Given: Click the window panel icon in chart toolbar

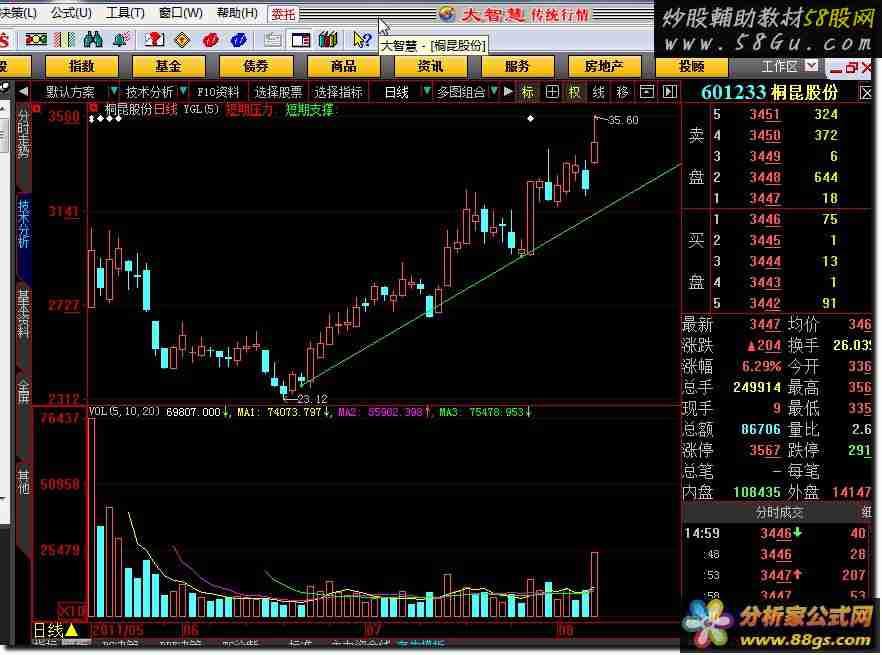Looking at the screenshot, I should click(647, 92).
